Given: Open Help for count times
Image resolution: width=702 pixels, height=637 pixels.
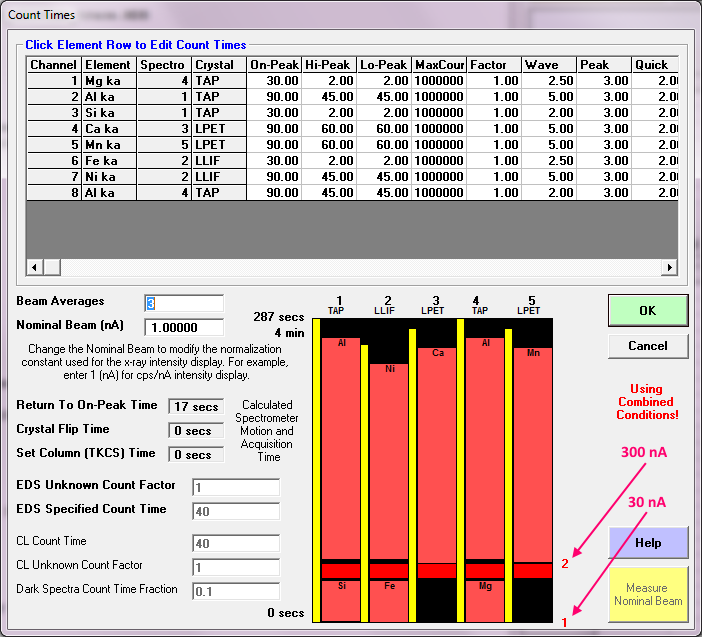Looking at the screenshot, I should click(647, 543).
